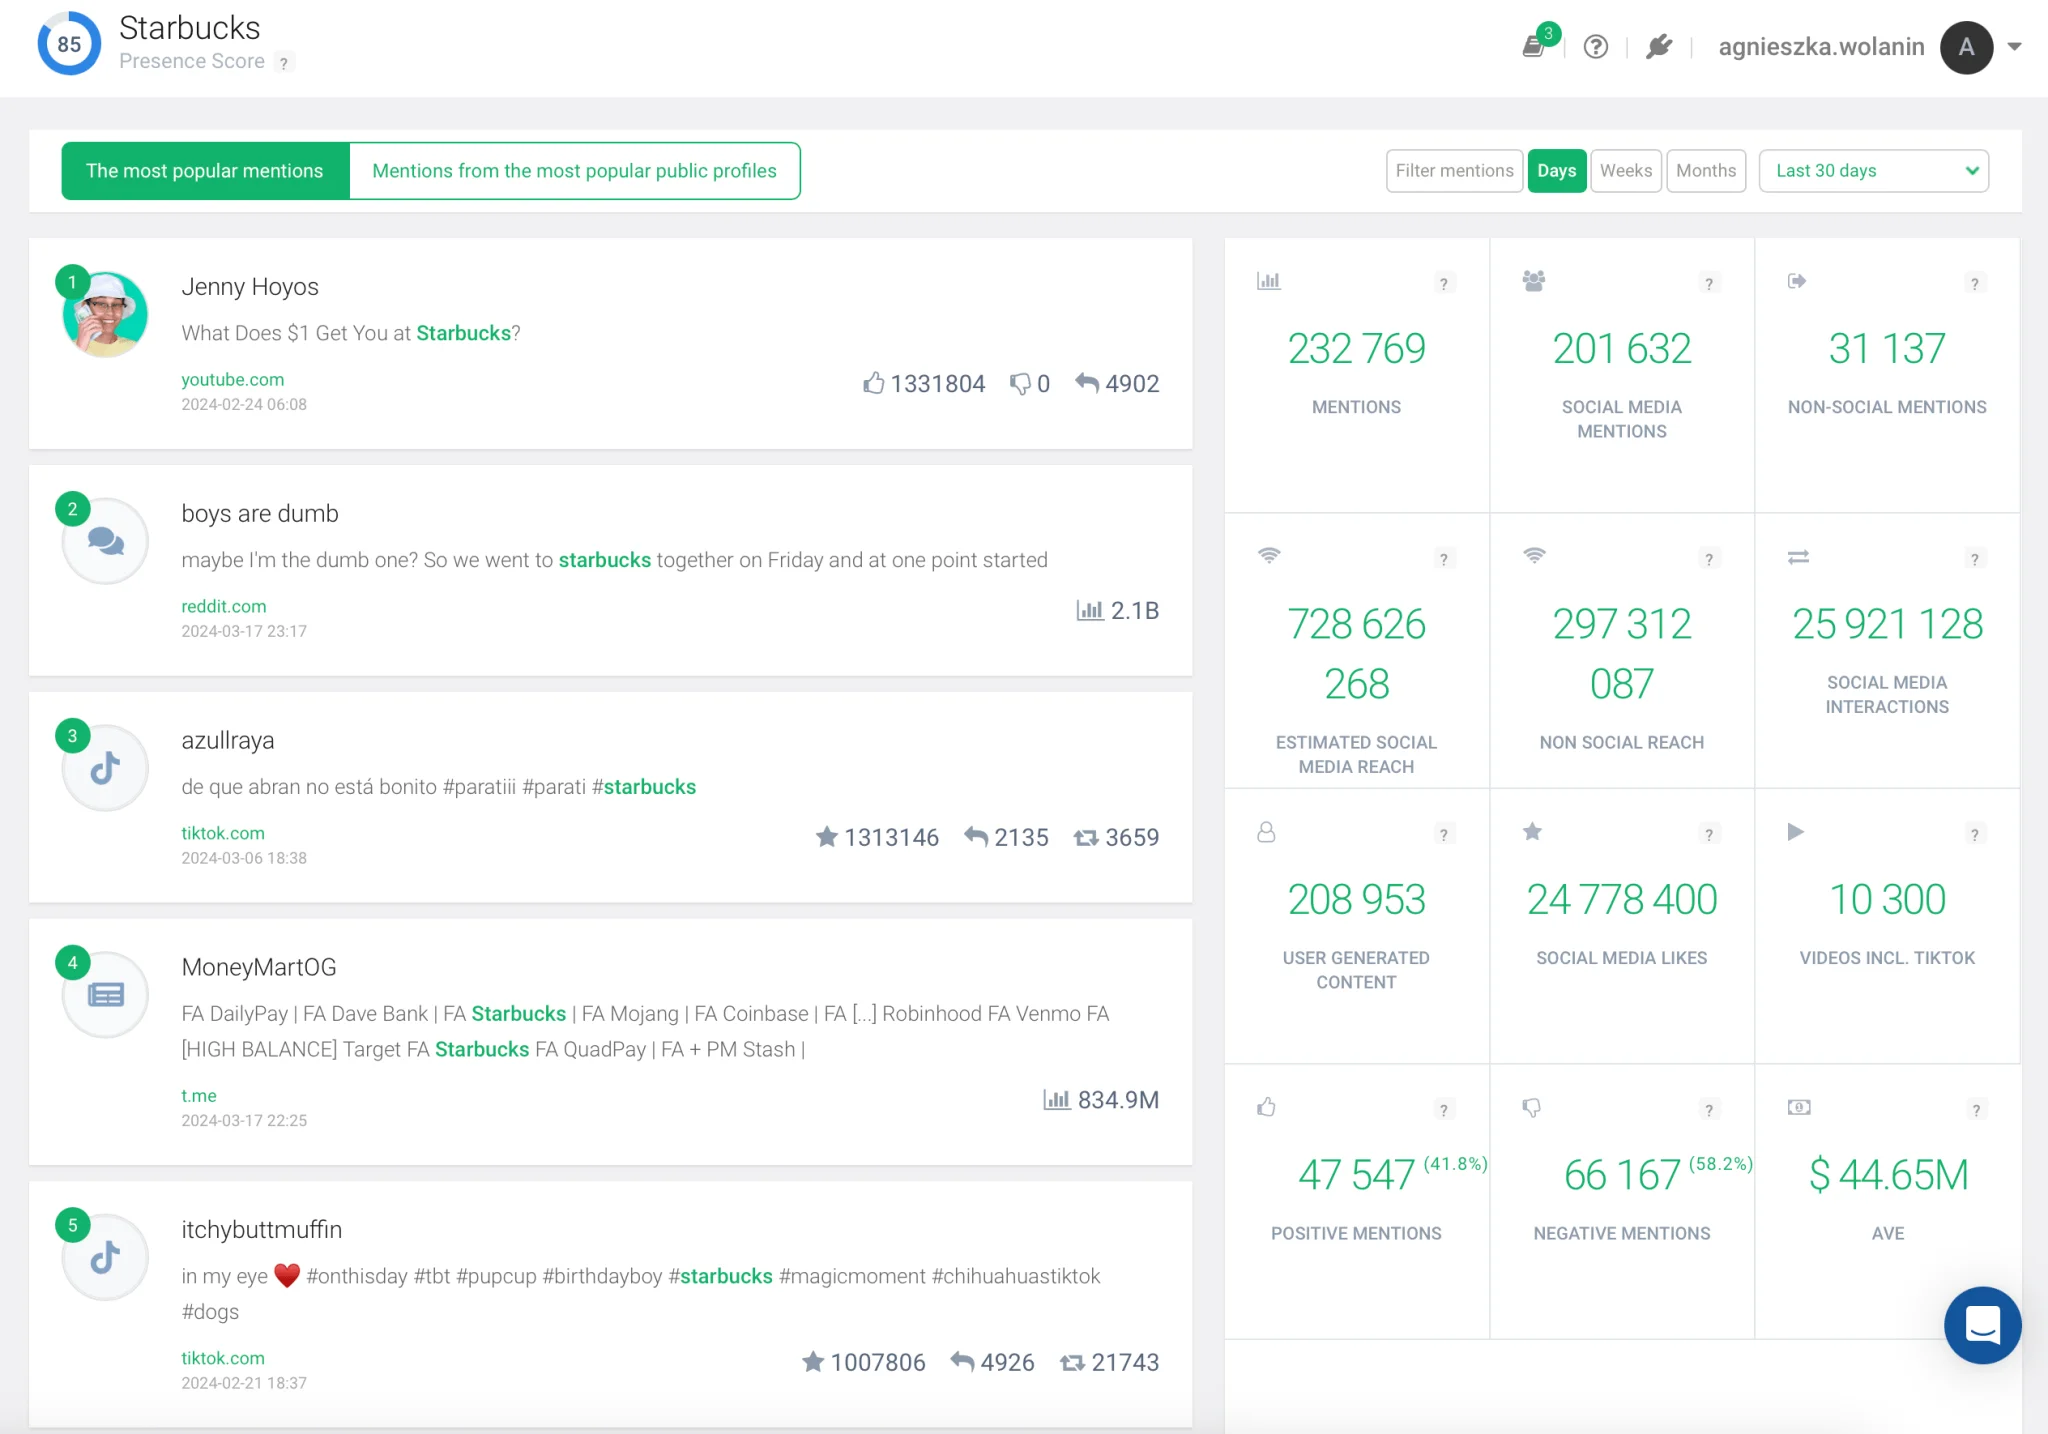Click the TikTok icon on azullraya's mention
This screenshot has height=1434, width=2048.
click(104, 767)
